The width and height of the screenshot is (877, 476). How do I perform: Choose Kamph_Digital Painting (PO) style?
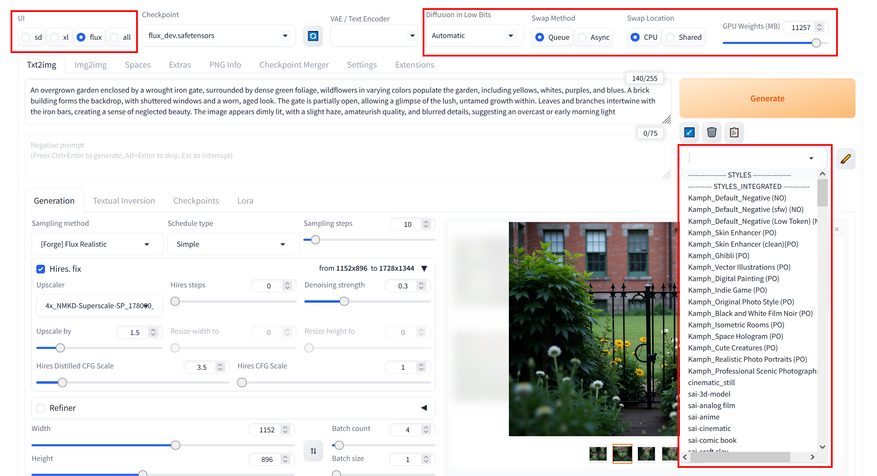click(x=733, y=279)
